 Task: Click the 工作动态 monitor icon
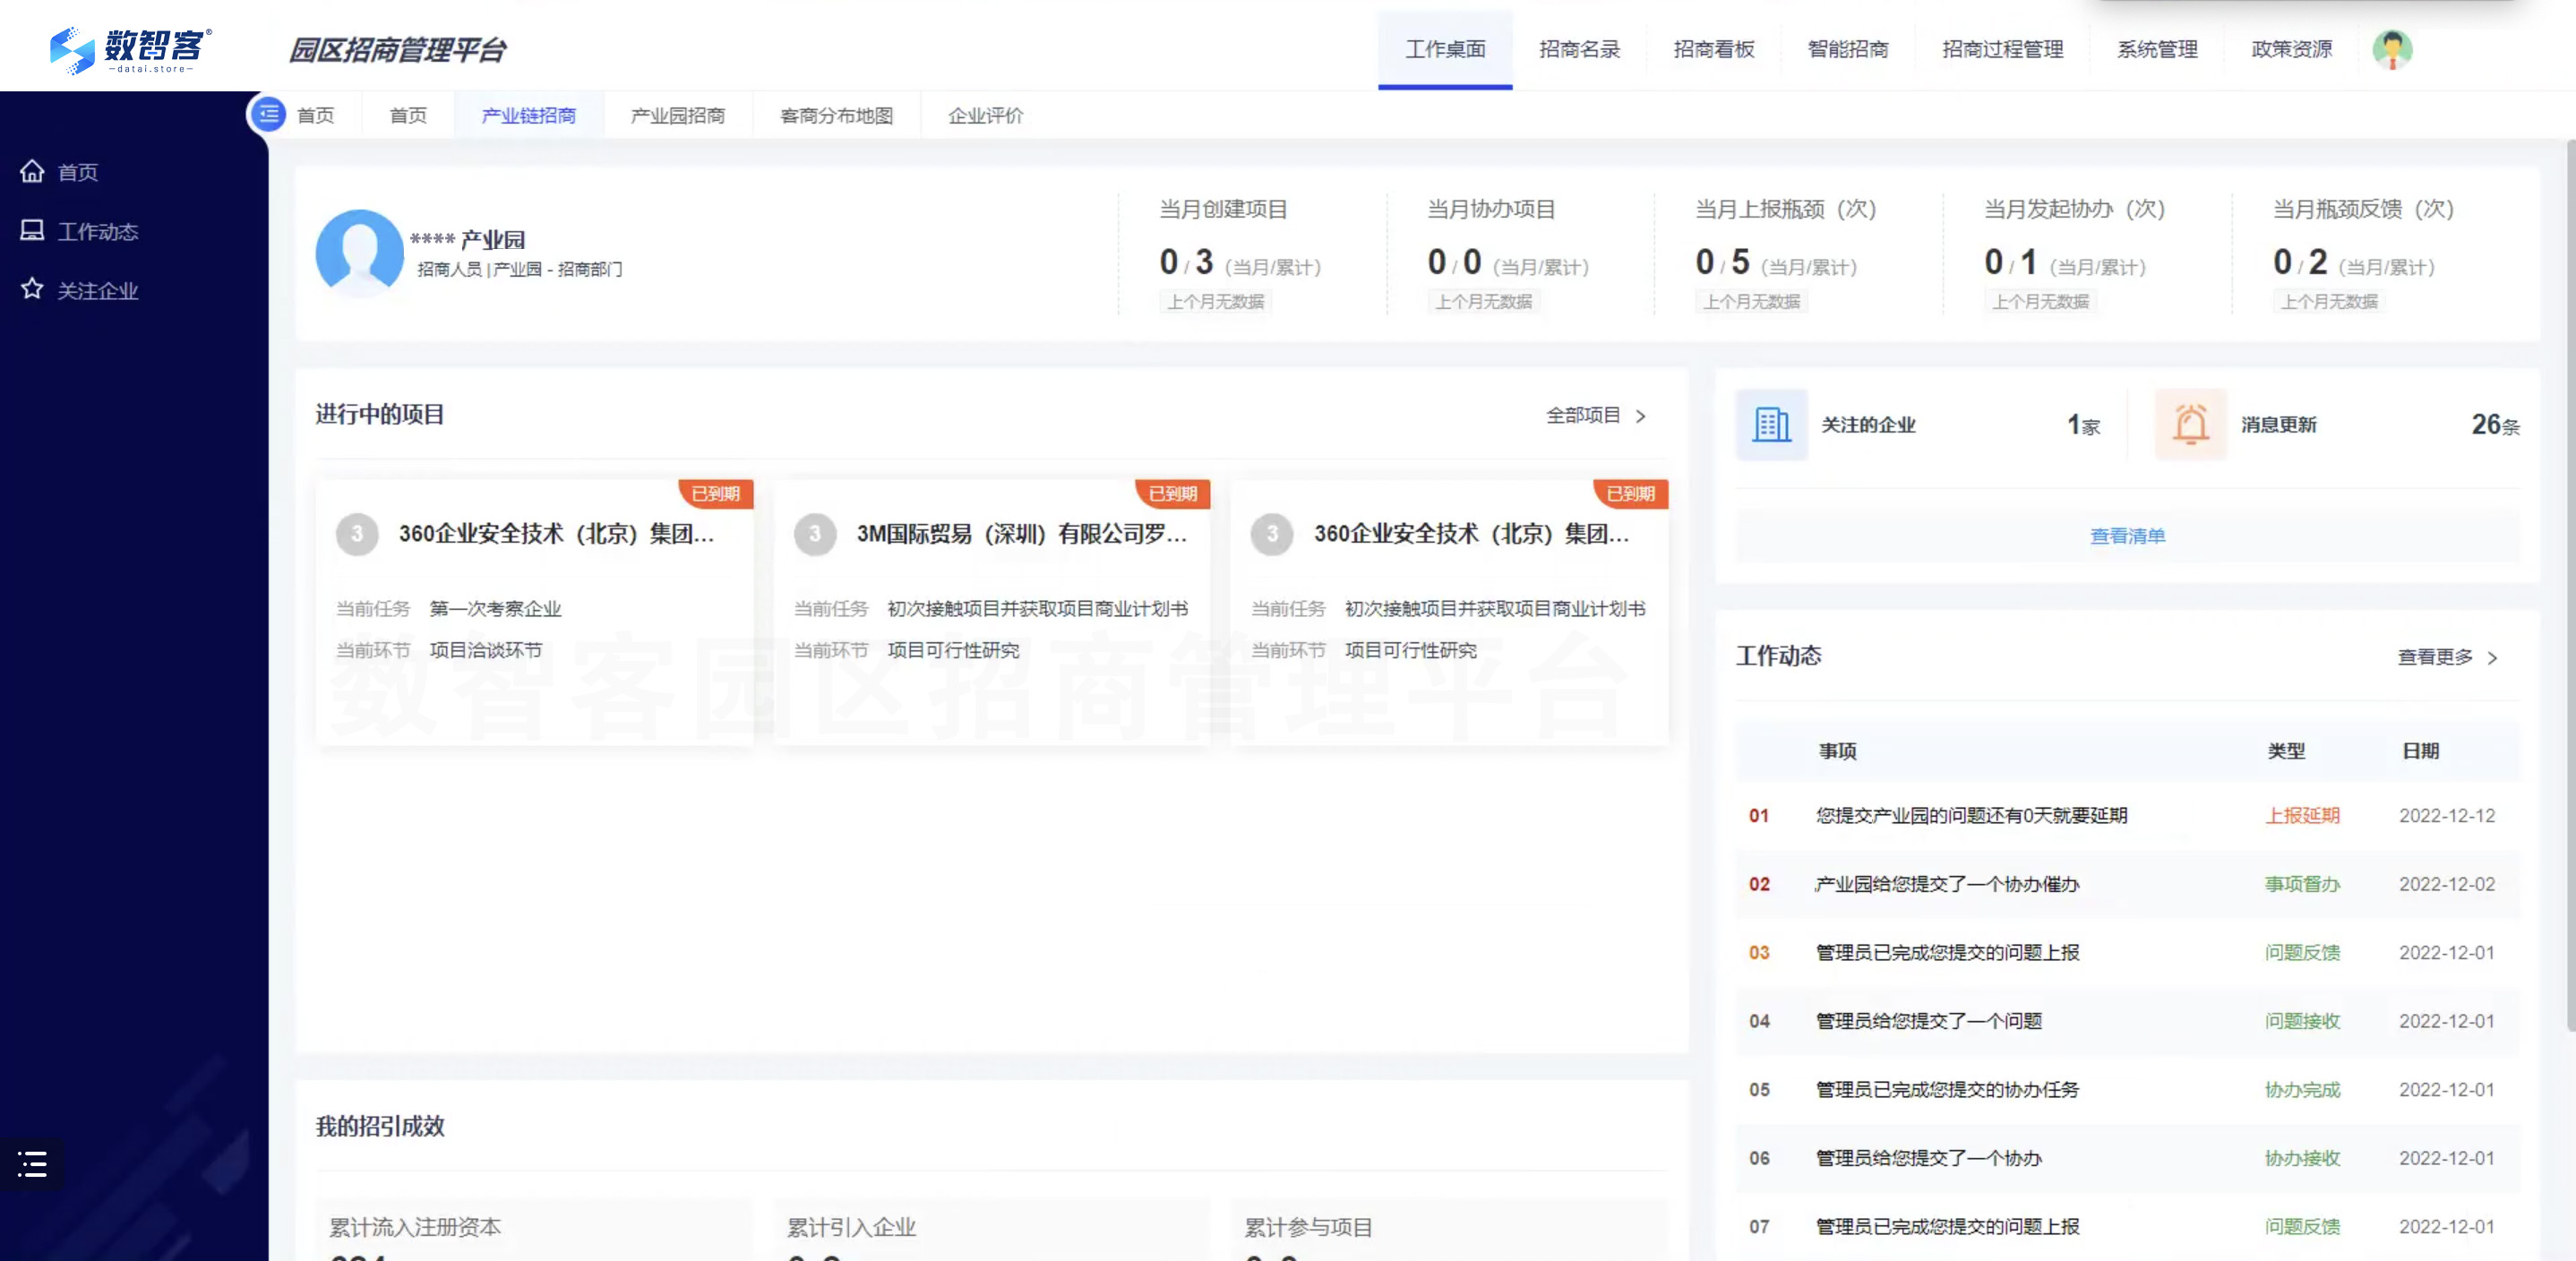(x=32, y=230)
